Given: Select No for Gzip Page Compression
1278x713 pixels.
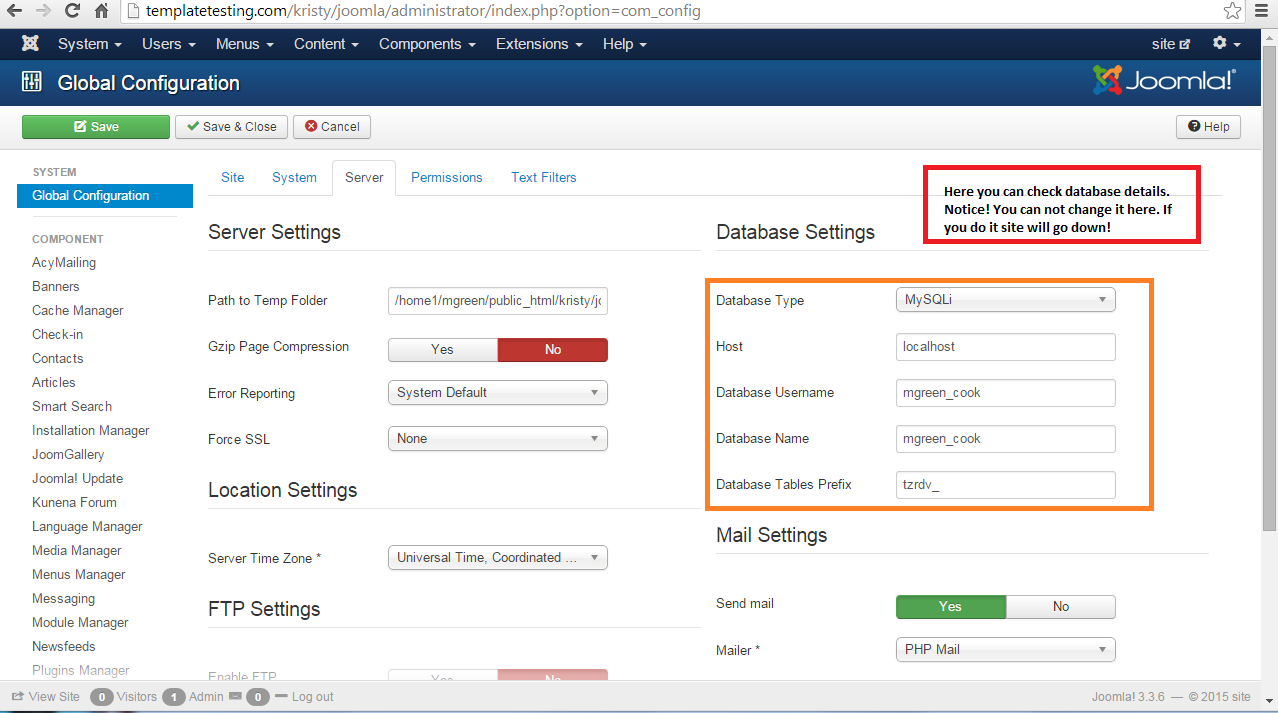Looking at the screenshot, I should click(552, 349).
